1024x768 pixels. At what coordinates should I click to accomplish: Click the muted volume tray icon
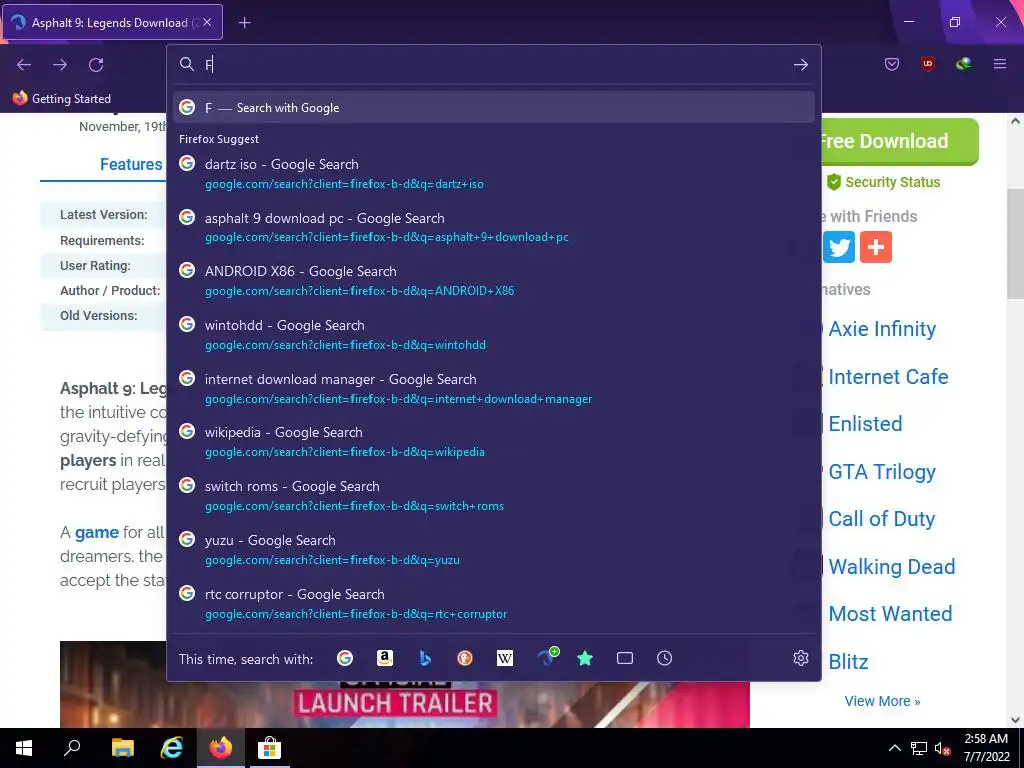tap(942, 748)
